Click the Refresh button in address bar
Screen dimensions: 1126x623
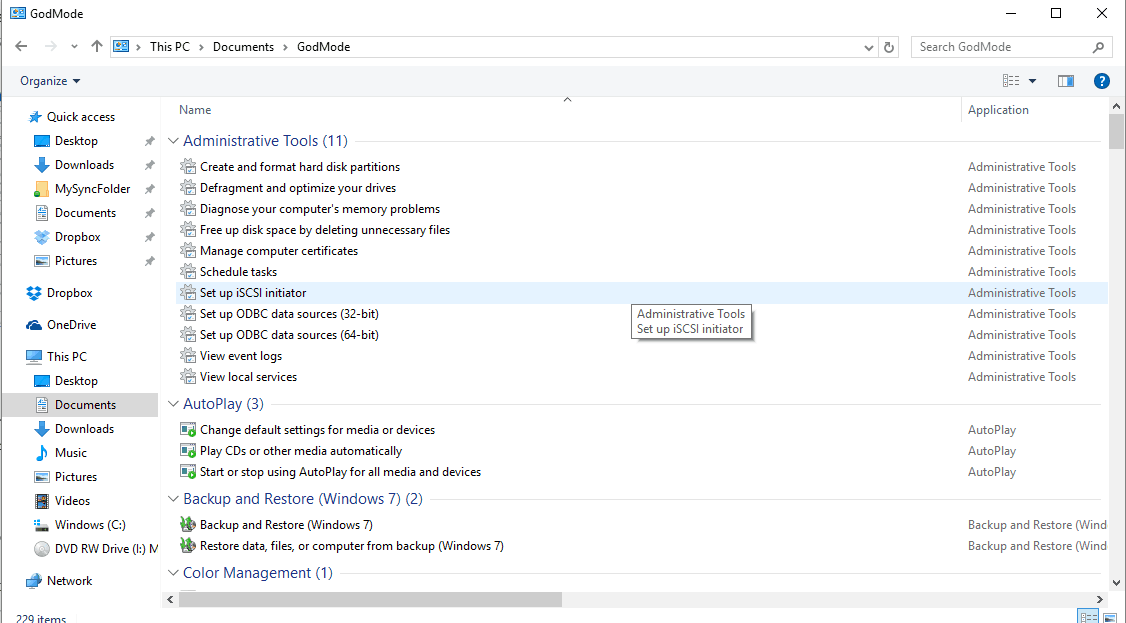click(x=890, y=47)
